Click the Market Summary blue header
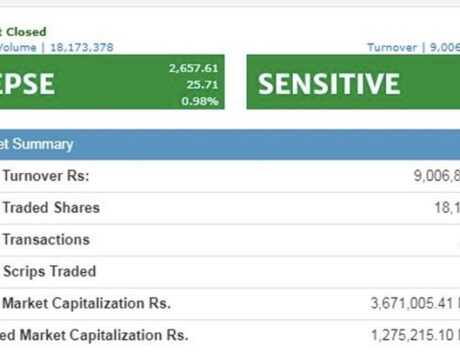460x360 pixels. tap(230, 144)
